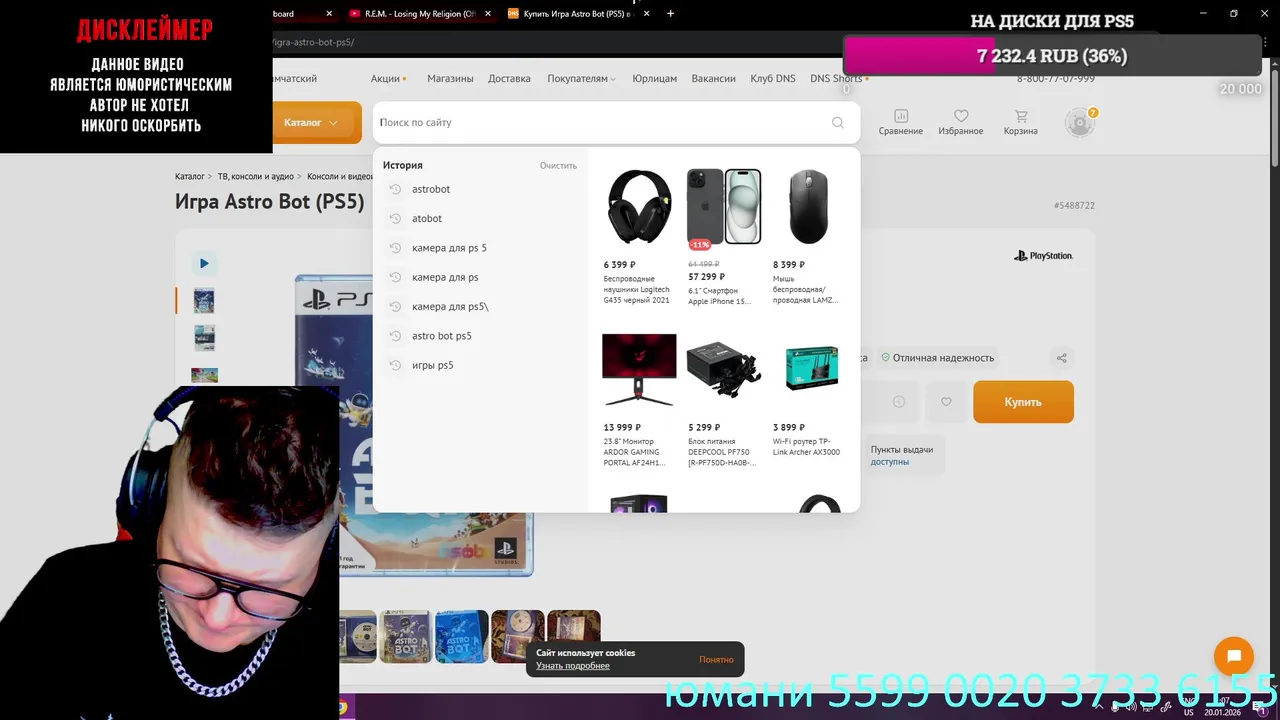The height and width of the screenshot is (720, 1280).
Task: Select second product gallery thumbnail
Action: pos(204,338)
